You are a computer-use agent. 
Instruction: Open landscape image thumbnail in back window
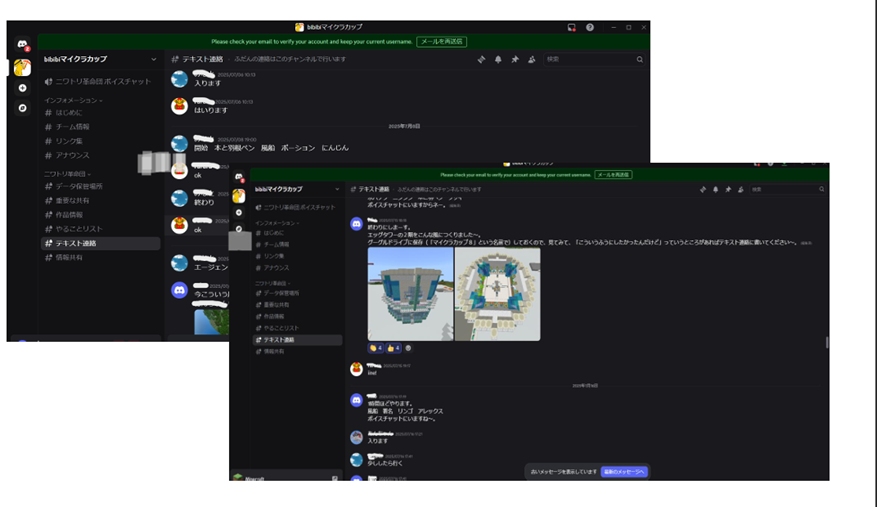(x=211, y=323)
